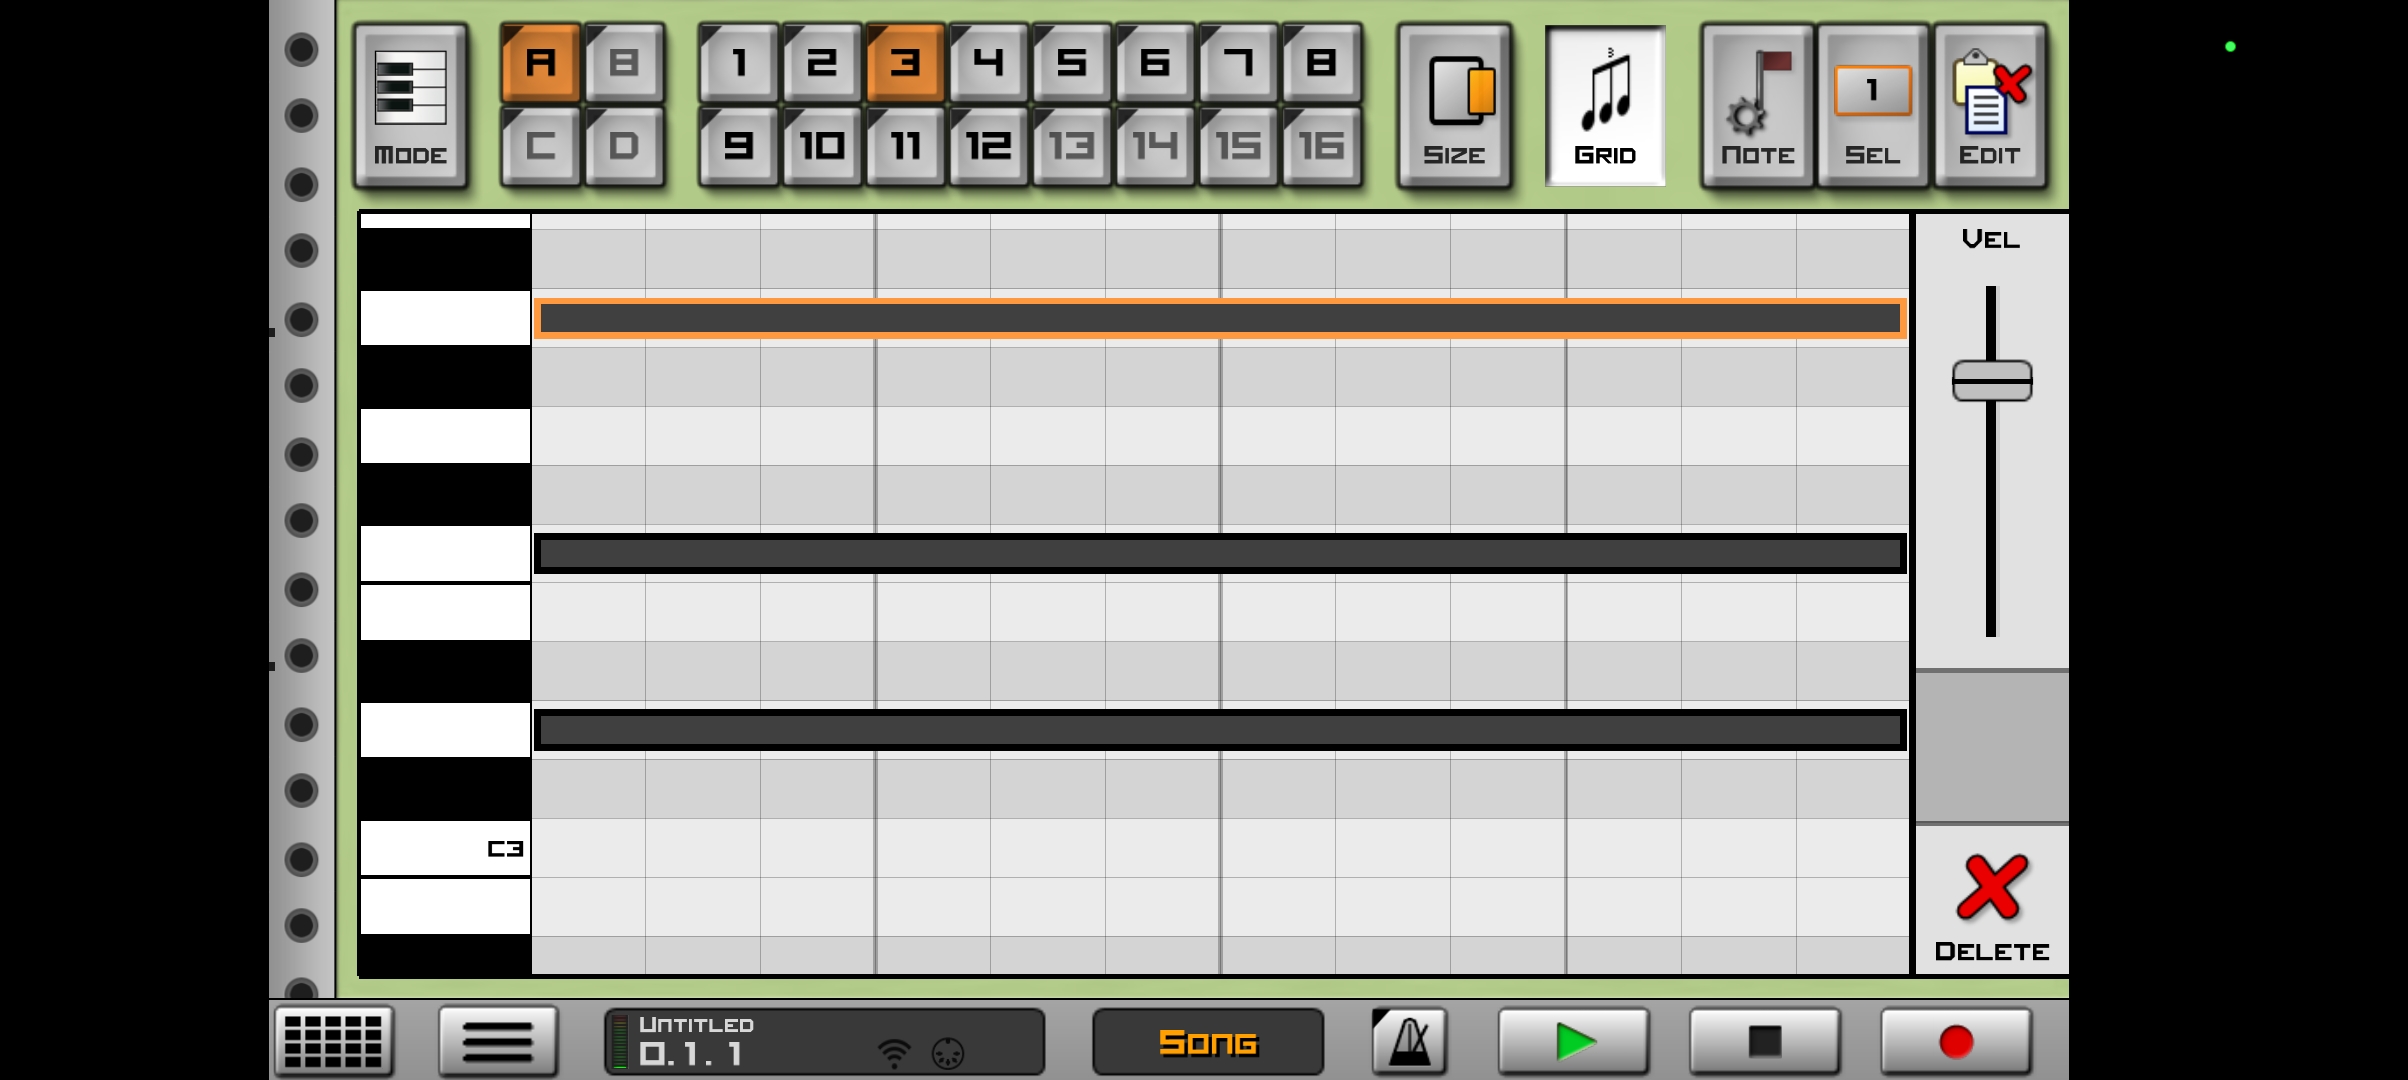Toggle the Sel selection mode
The height and width of the screenshot is (1080, 2408).
click(1872, 106)
